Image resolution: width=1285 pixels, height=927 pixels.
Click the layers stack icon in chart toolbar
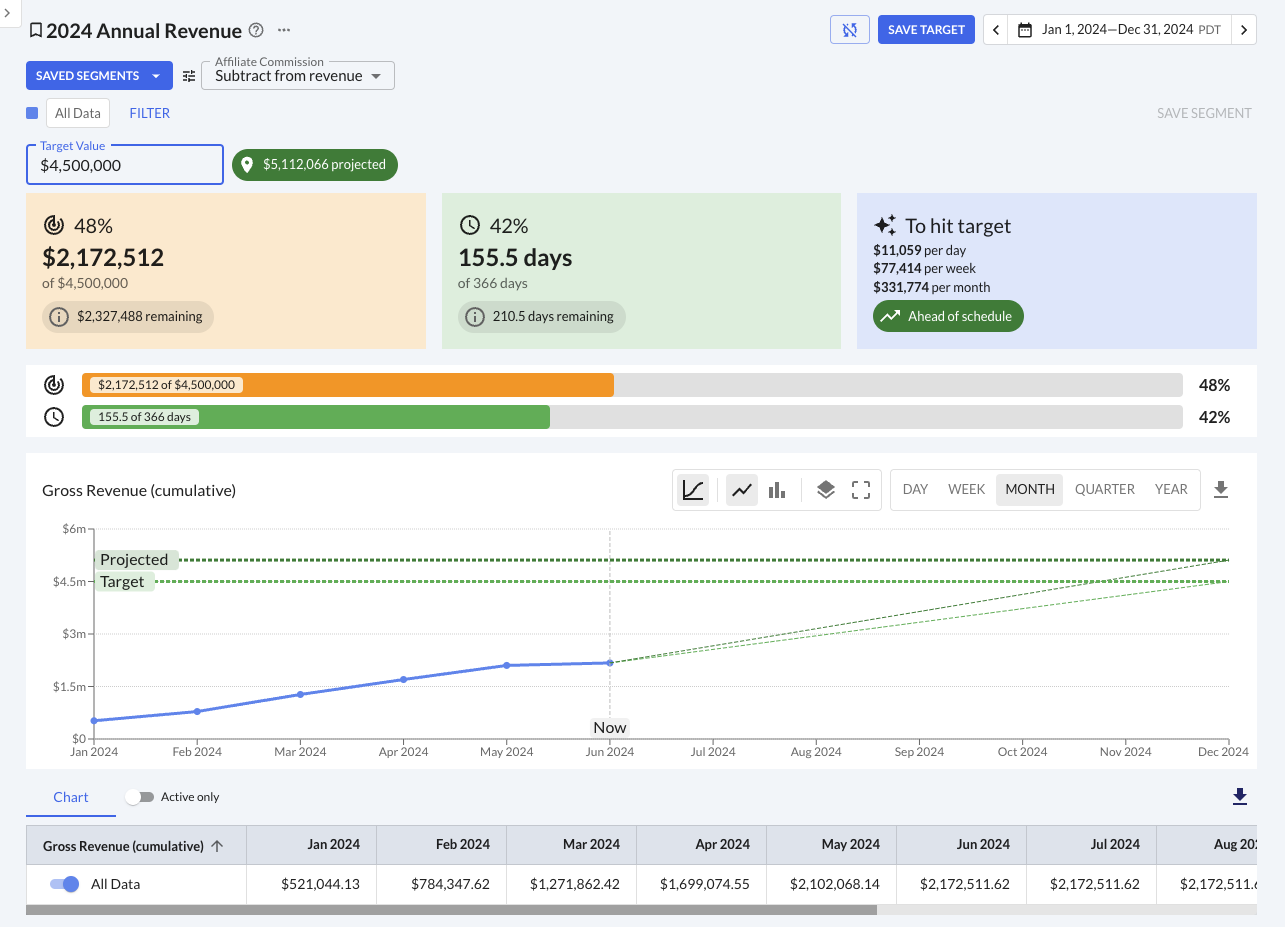click(x=825, y=490)
